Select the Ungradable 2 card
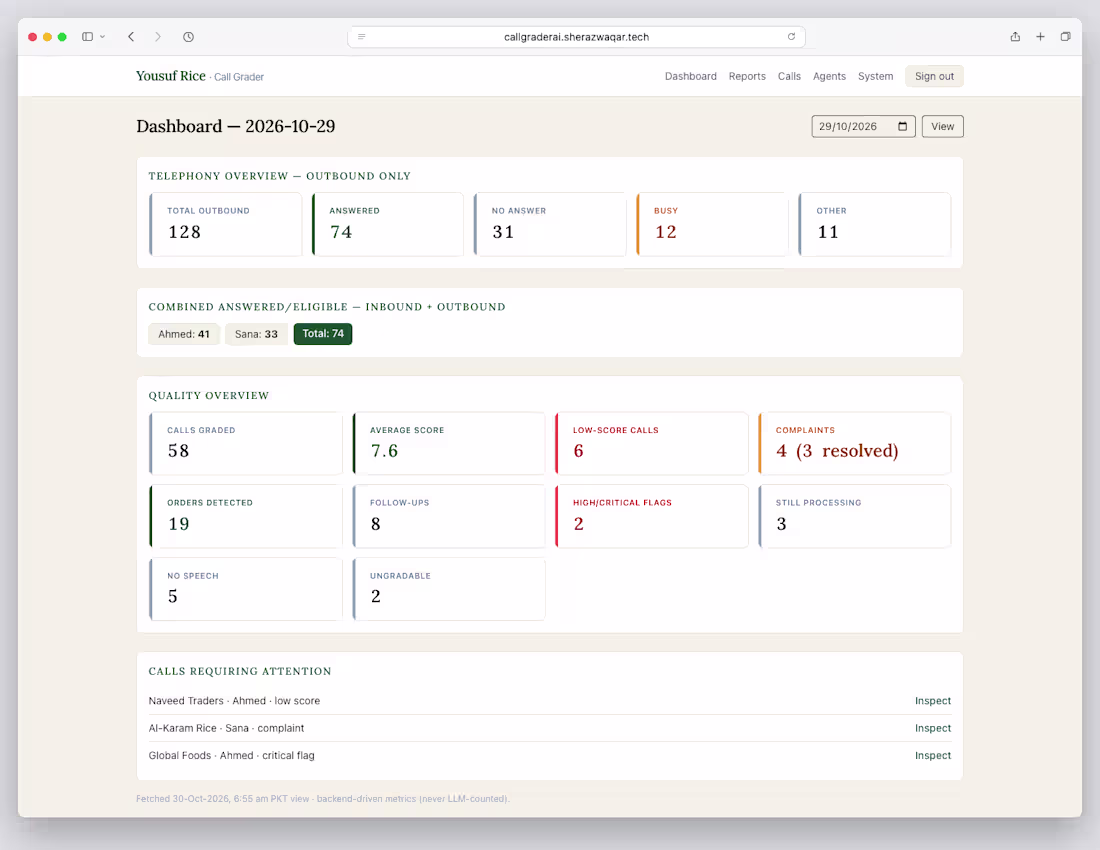 click(x=449, y=589)
